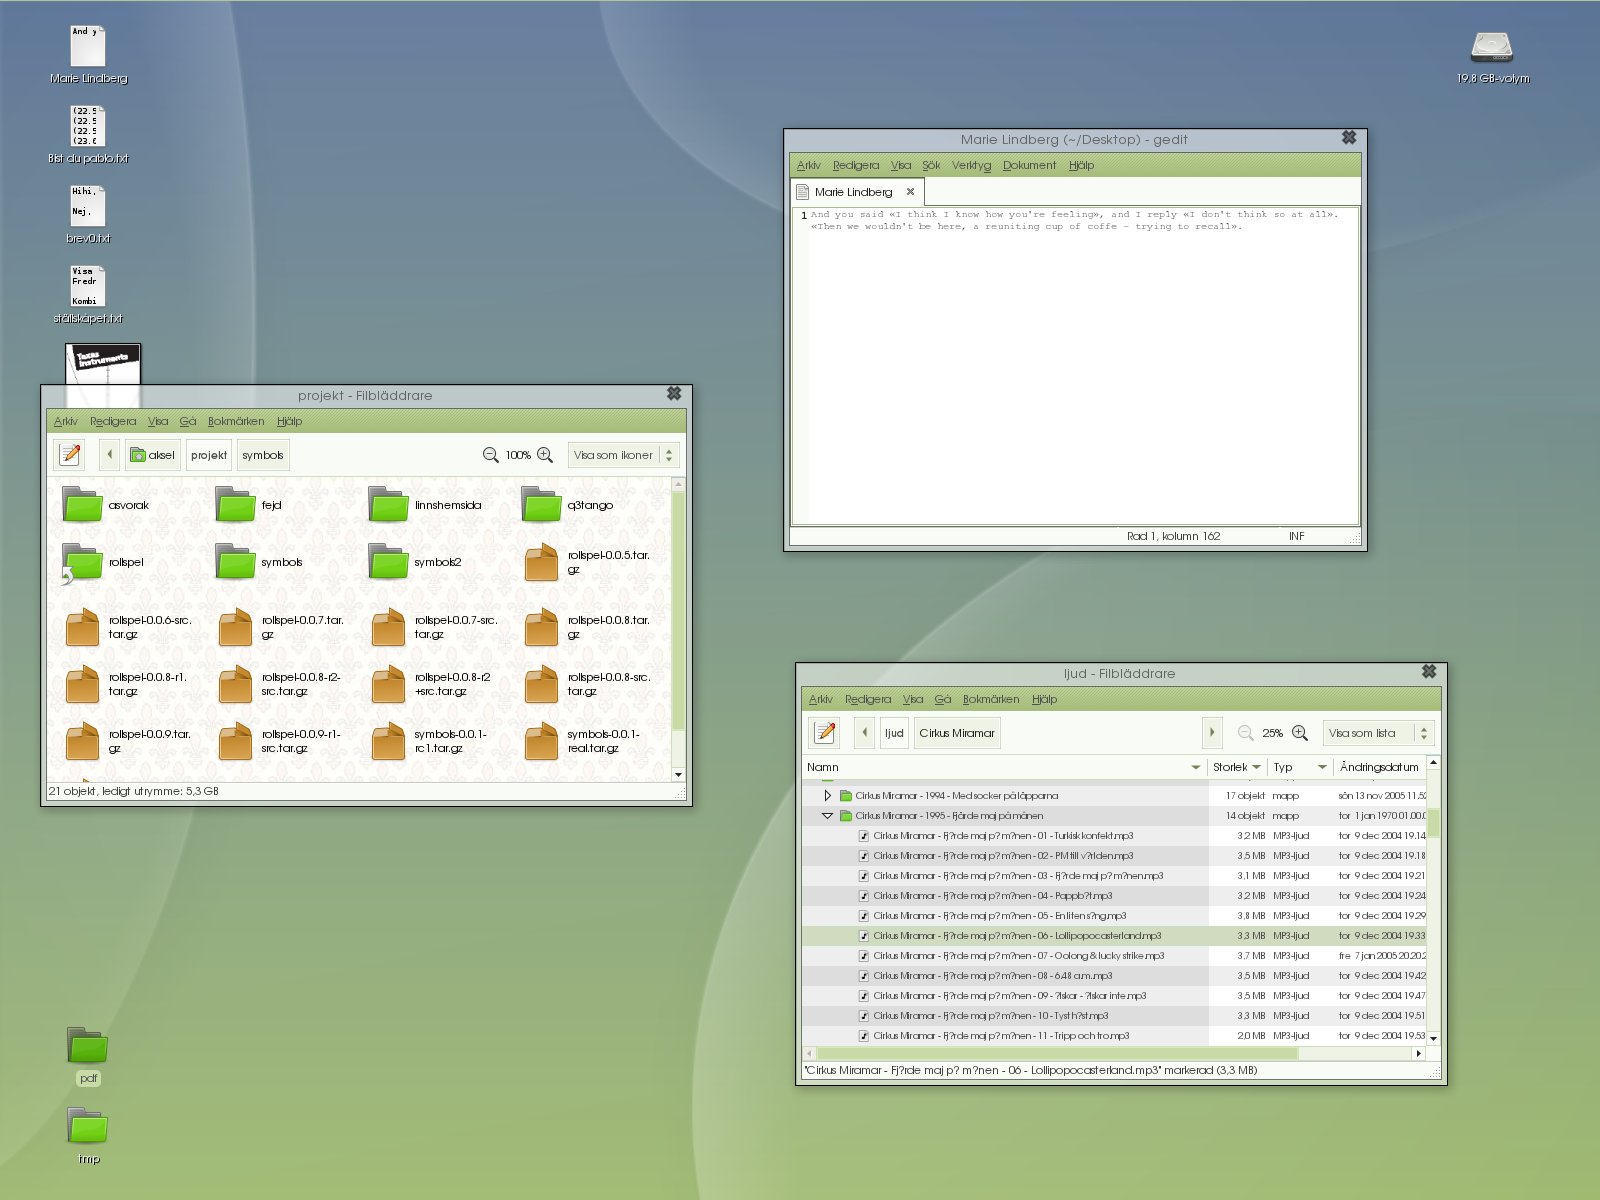This screenshot has height=1200, width=1600.
Task: Go to the projekt path button
Action: tap(209, 455)
